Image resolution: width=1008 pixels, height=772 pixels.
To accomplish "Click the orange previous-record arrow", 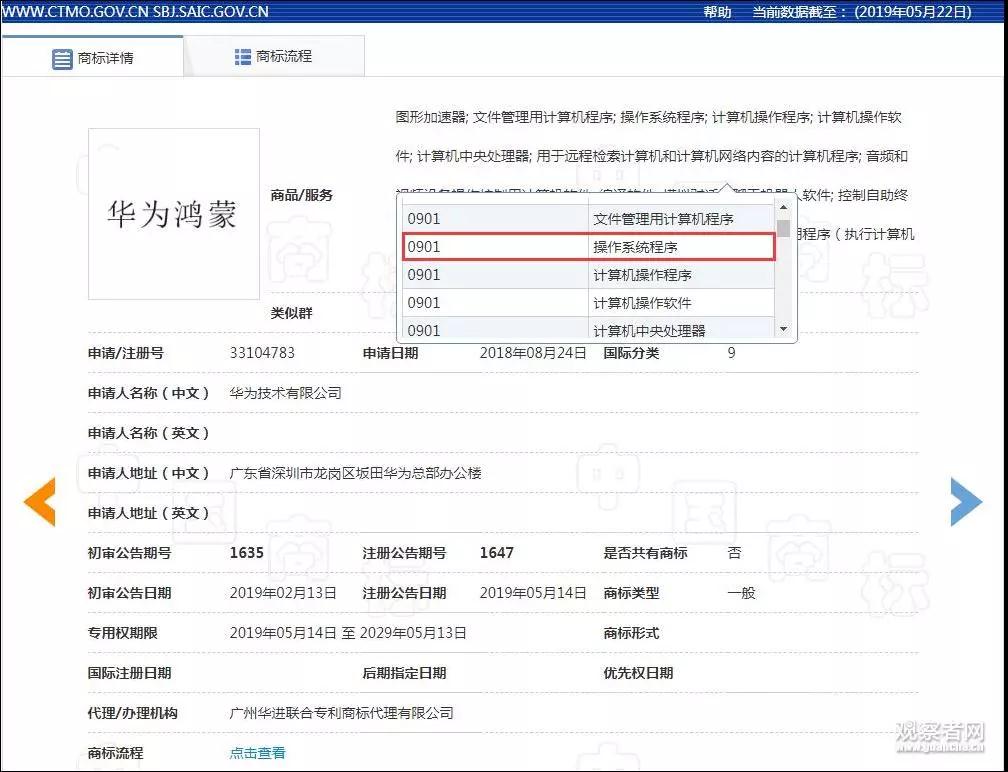I will coord(40,502).
